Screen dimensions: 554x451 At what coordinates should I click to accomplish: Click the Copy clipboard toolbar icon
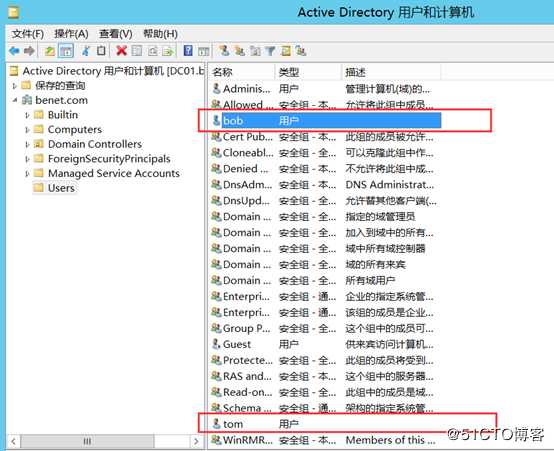pyautogui.click(x=101, y=51)
